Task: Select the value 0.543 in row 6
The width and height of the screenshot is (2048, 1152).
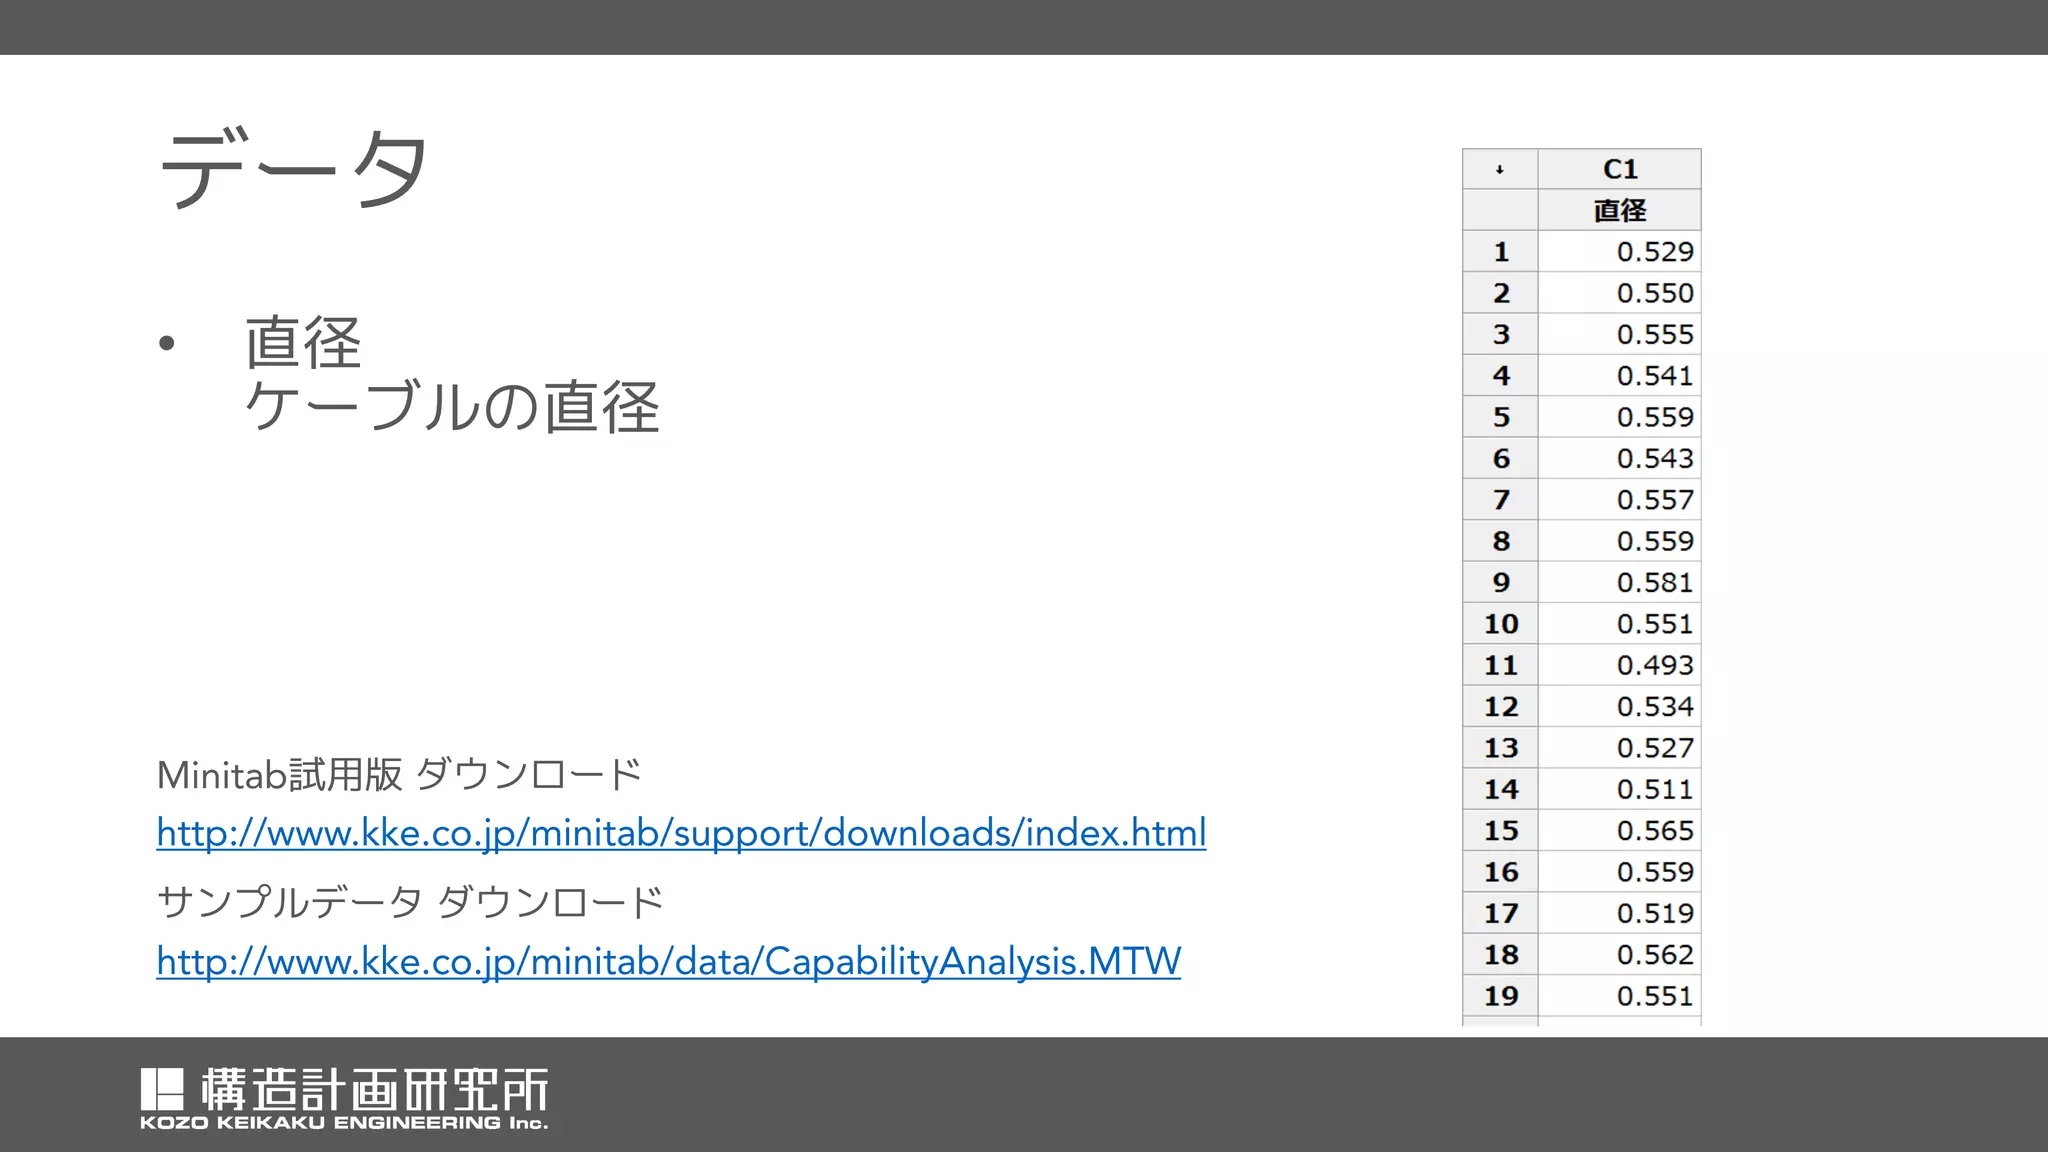Action: (1619, 458)
